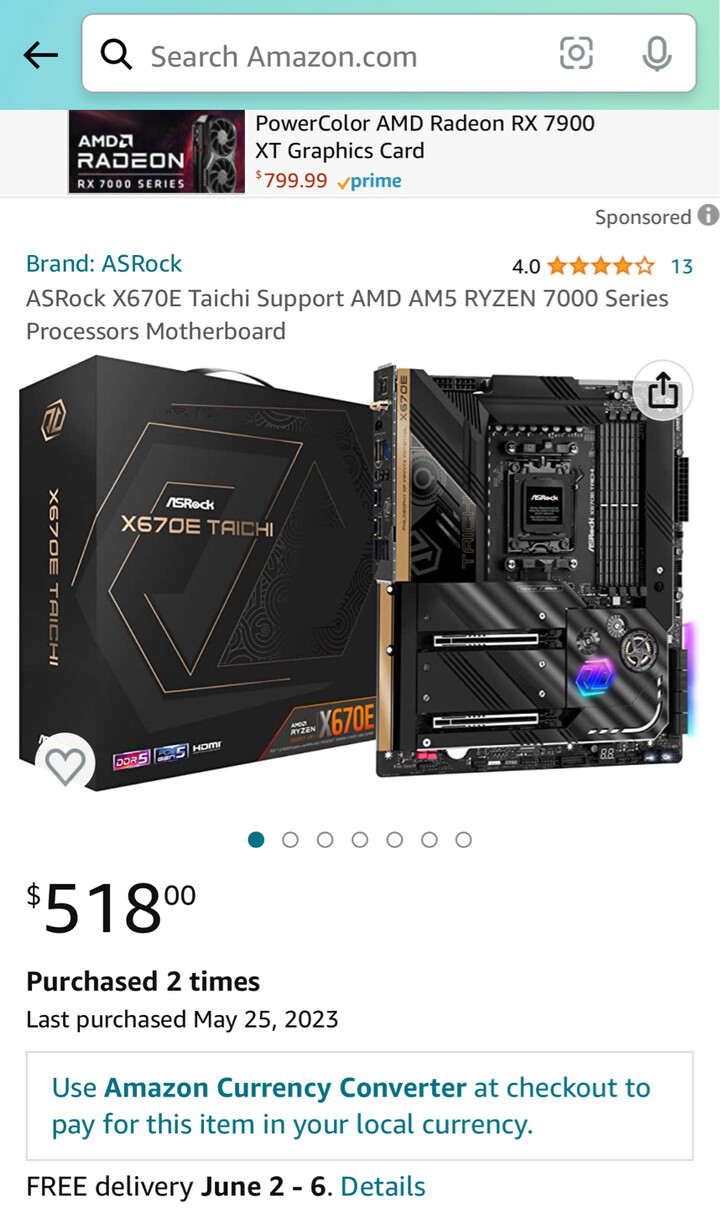Image resolution: width=720 pixels, height=1208 pixels.
Task: Tap the star rating icons
Action: (600, 266)
